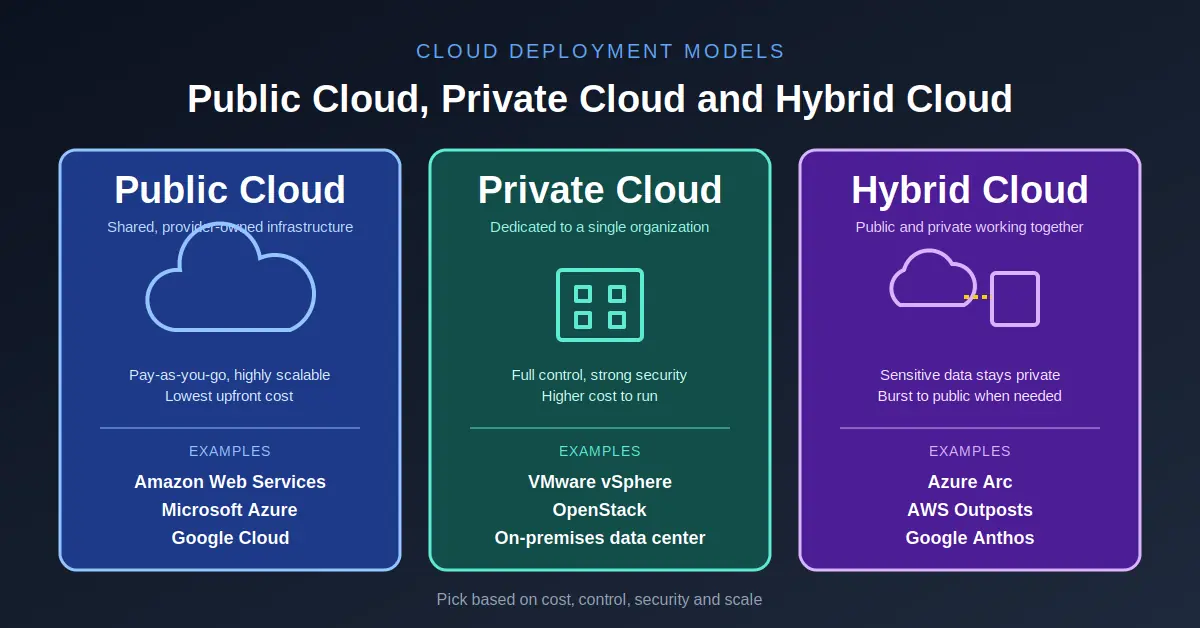Image resolution: width=1200 pixels, height=628 pixels.
Task: Click 'Azure Arc' example
Action: [x=970, y=482]
